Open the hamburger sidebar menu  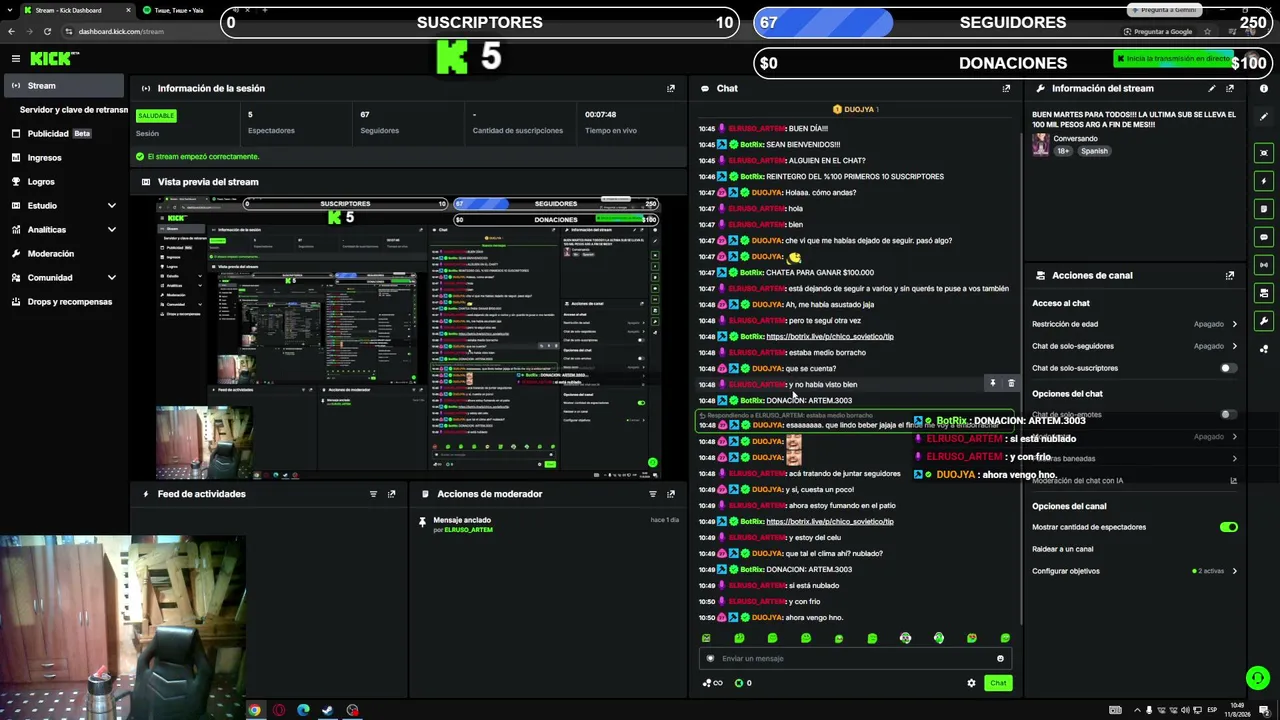coord(15,59)
